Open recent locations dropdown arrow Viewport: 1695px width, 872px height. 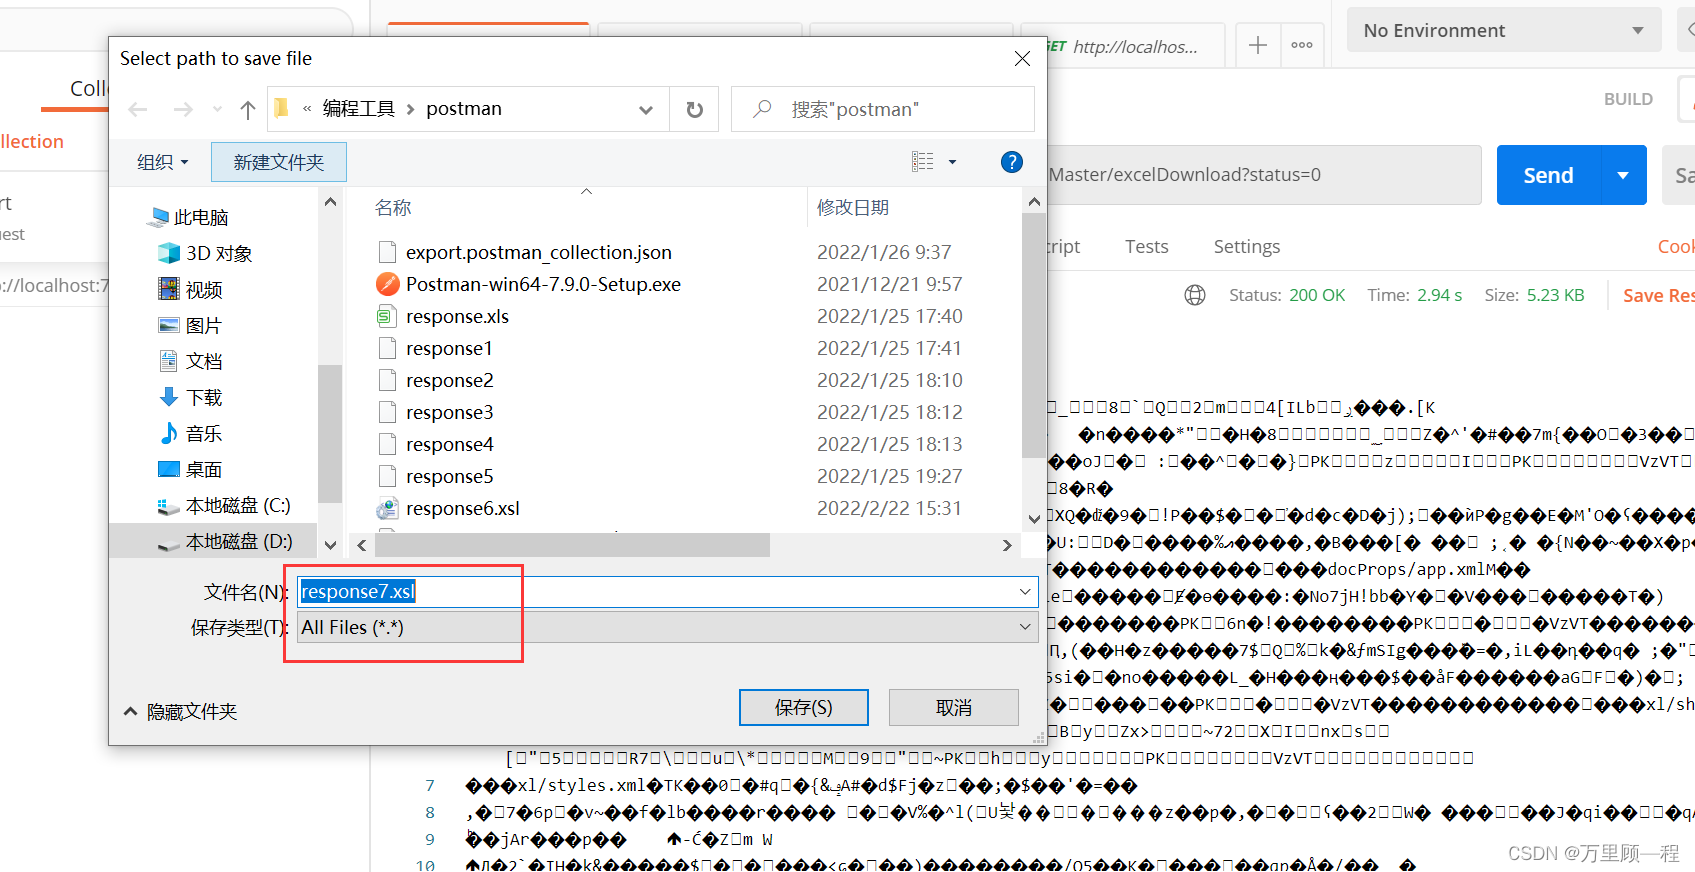click(217, 109)
